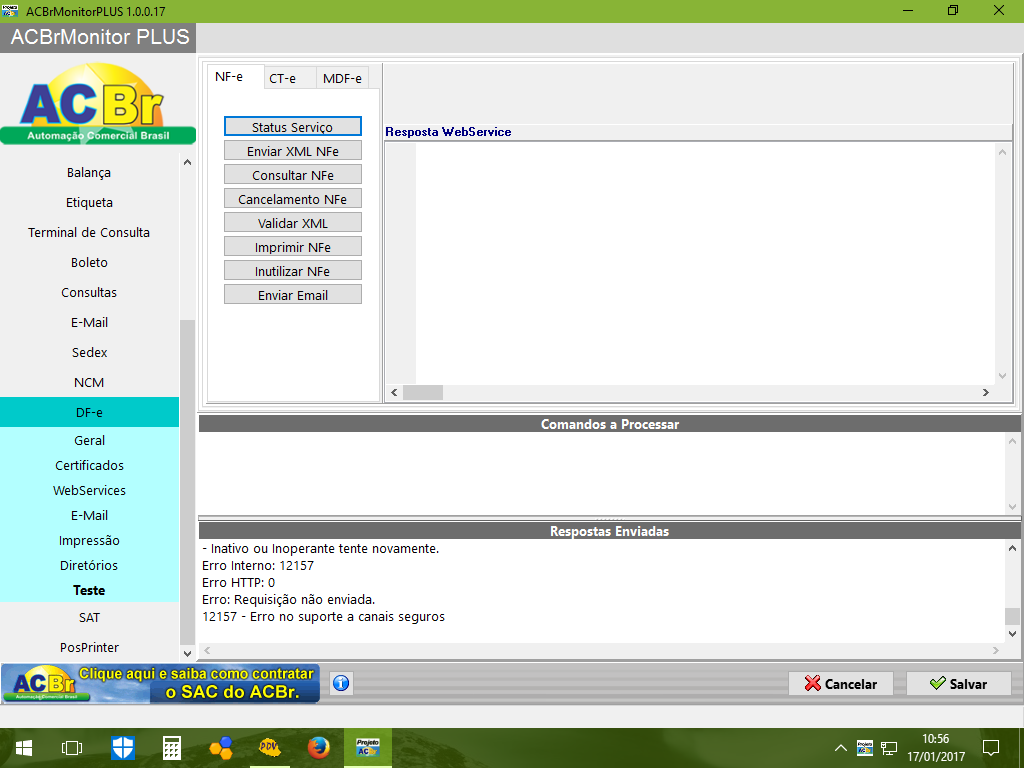Open Calculator from taskbar
The width and height of the screenshot is (1024, 768).
(x=172, y=748)
